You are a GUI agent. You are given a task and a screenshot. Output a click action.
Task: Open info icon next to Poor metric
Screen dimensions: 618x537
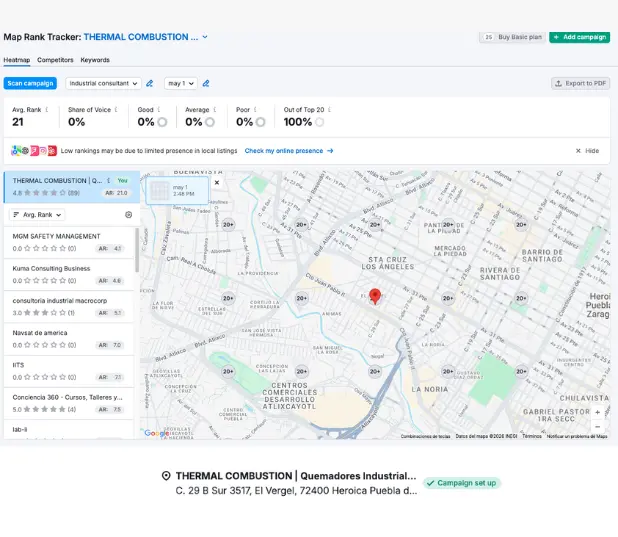pos(255,110)
